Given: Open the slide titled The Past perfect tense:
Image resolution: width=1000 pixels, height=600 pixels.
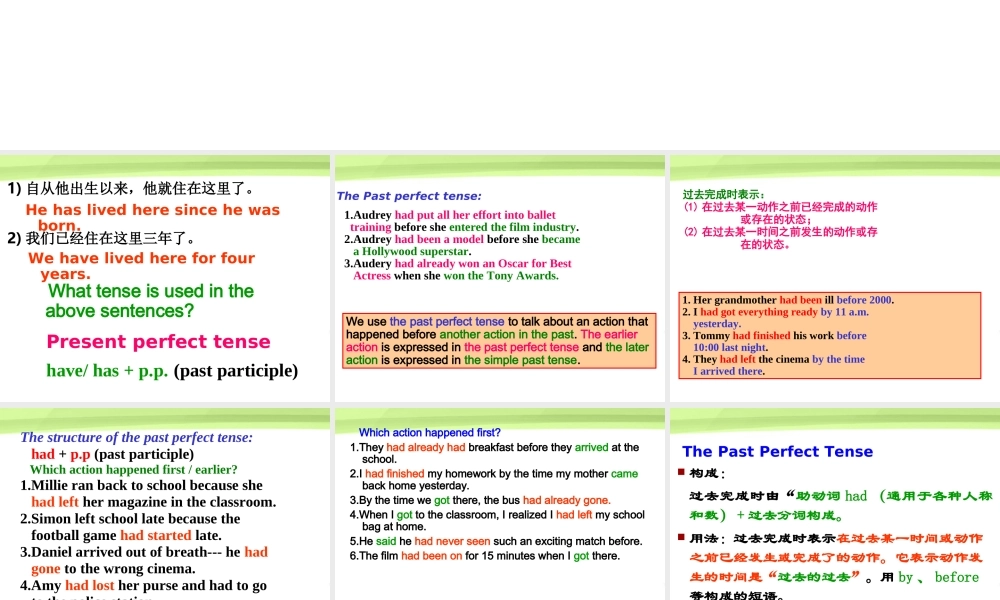Looking at the screenshot, I should click(x=499, y=278).
